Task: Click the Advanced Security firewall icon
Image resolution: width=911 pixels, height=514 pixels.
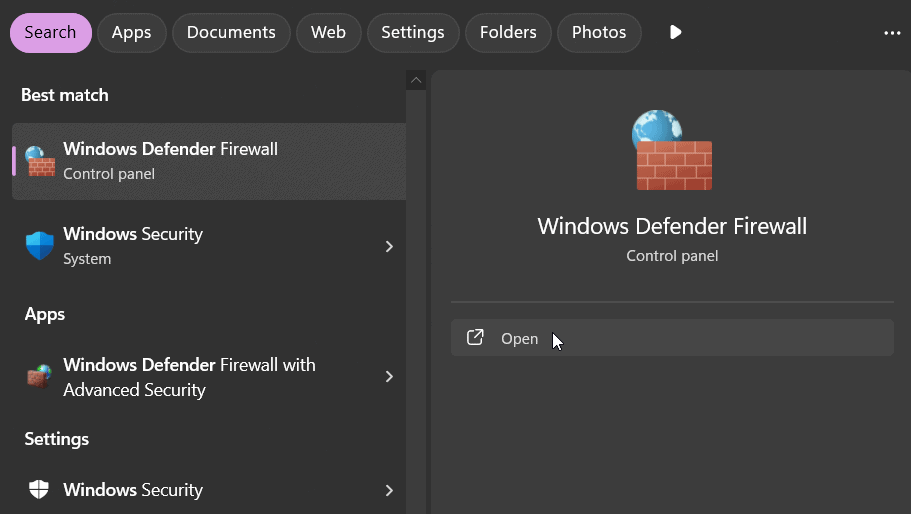Action: 40,376
